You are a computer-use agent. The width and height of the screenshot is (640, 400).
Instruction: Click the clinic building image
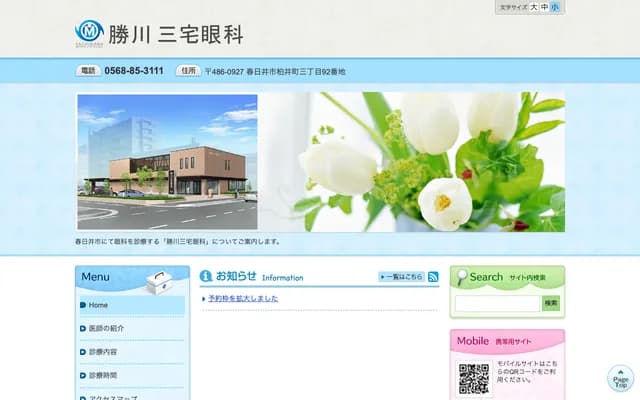167,162
